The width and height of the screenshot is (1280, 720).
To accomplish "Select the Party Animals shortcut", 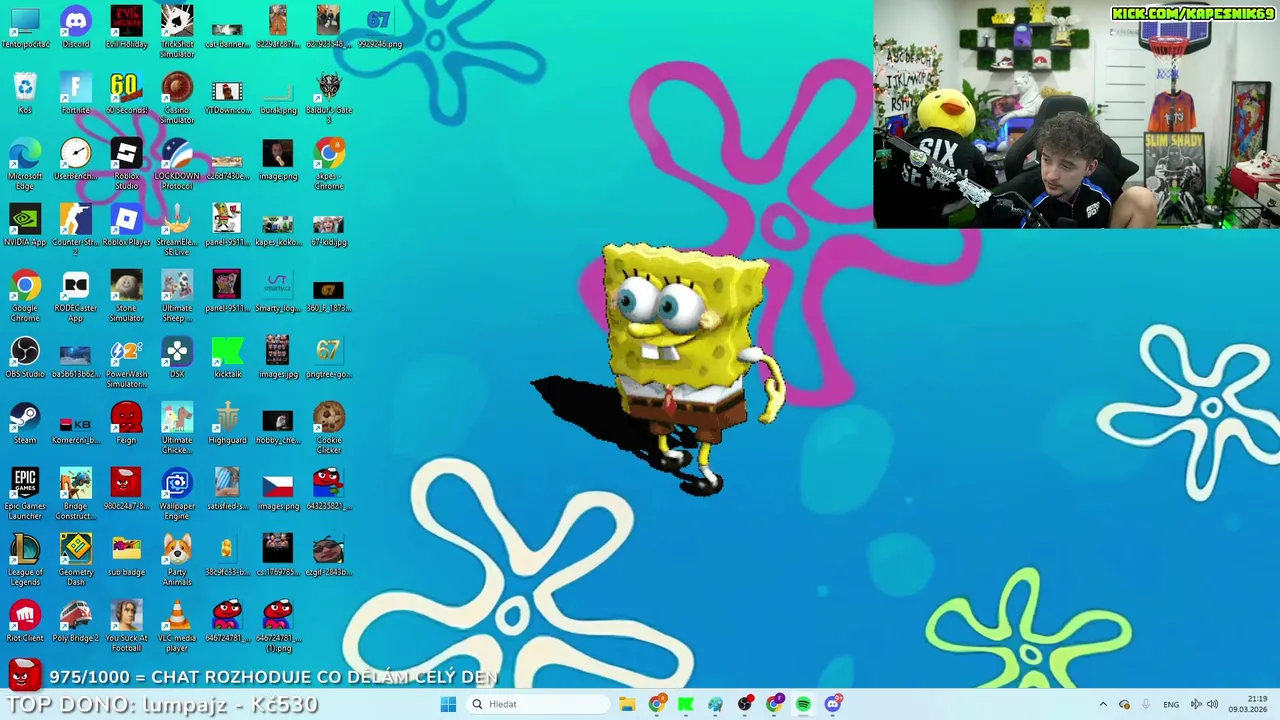I will [177, 559].
